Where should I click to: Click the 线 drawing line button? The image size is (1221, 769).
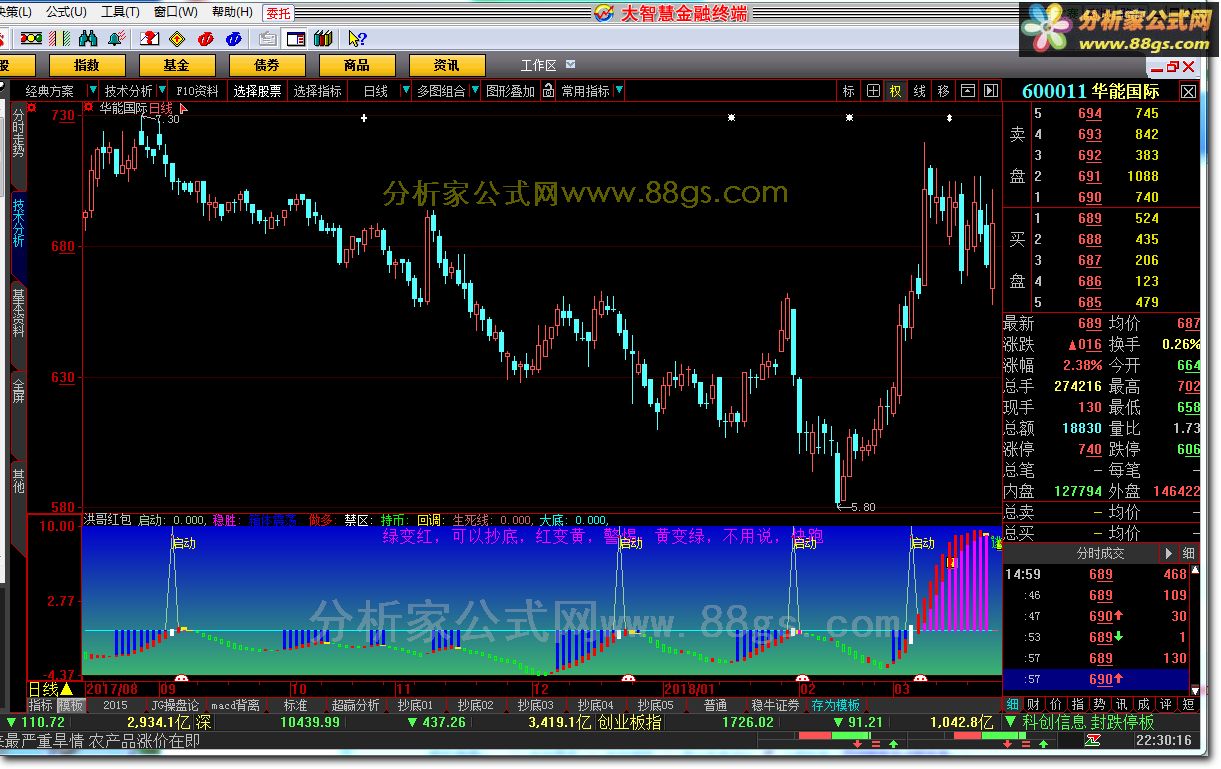(919, 91)
